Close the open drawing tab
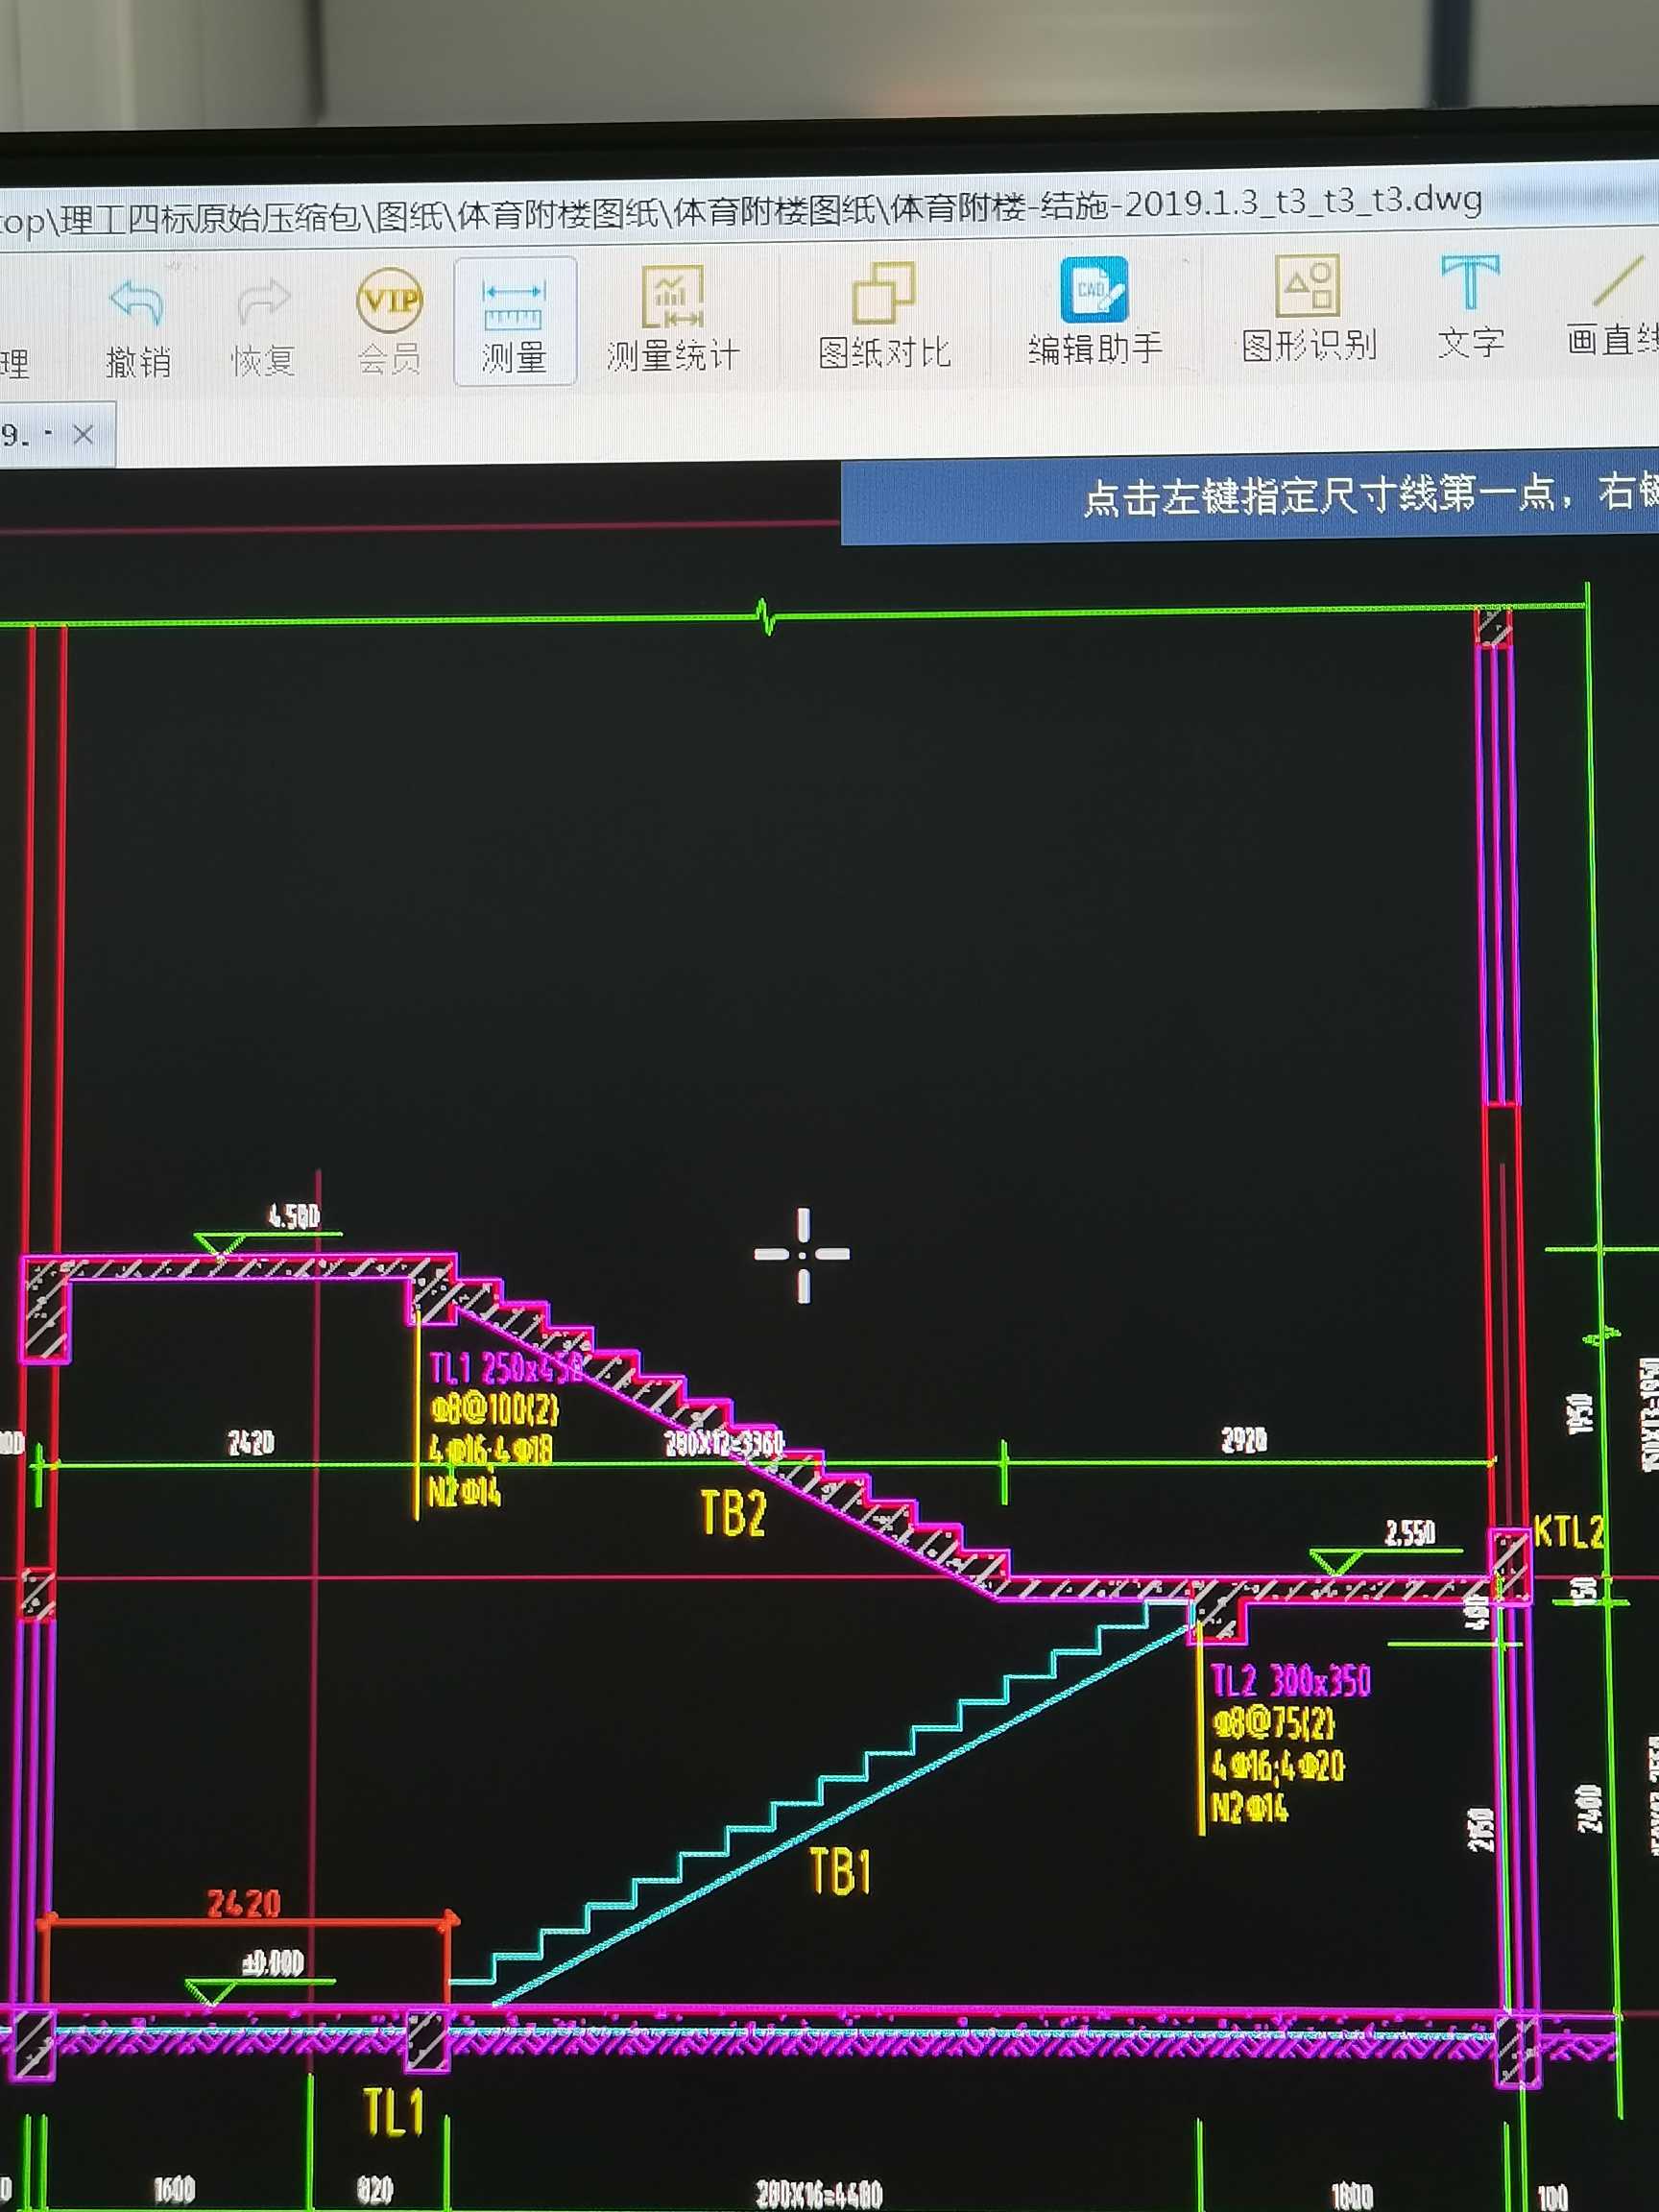The width and height of the screenshot is (1659, 2212). [x=83, y=435]
